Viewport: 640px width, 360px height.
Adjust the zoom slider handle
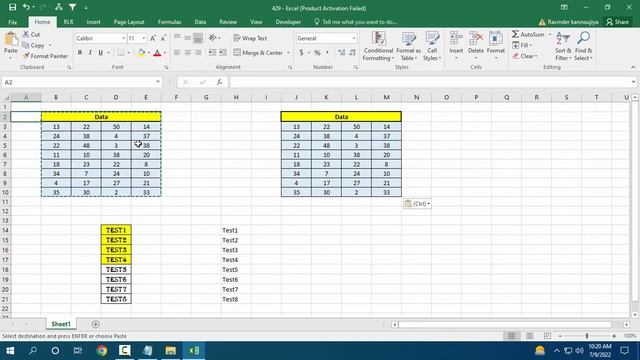tap(587, 336)
